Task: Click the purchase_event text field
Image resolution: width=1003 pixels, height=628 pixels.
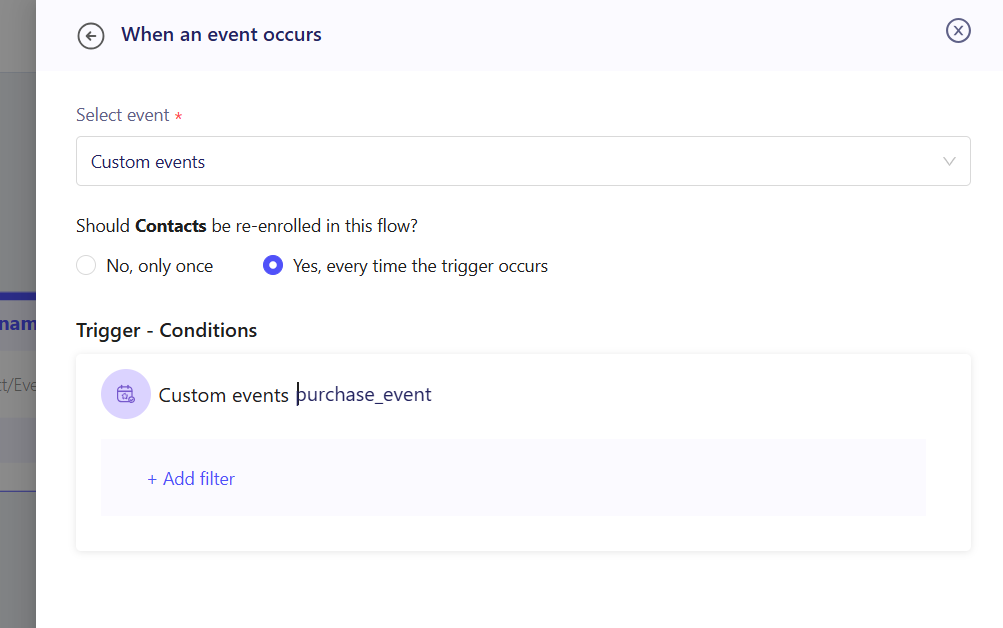Action: click(364, 395)
